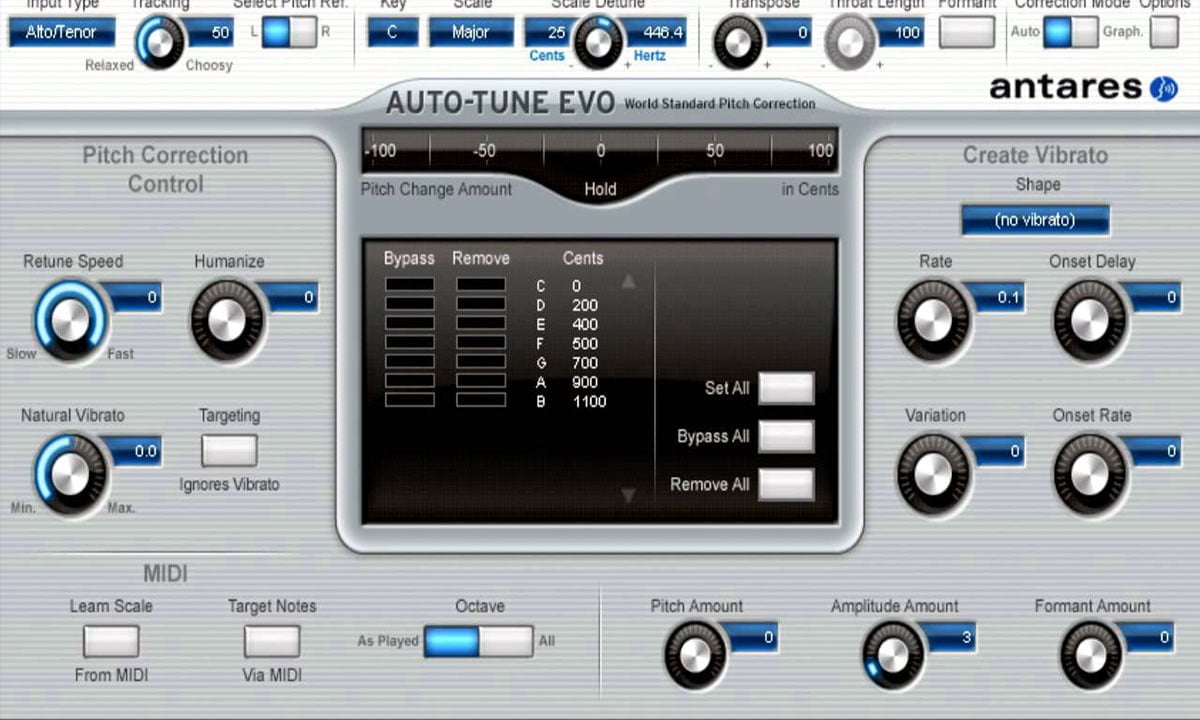The image size is (1200, 720).
Task: Click the Pitch Change Amount meter
Action: [600, 152]
